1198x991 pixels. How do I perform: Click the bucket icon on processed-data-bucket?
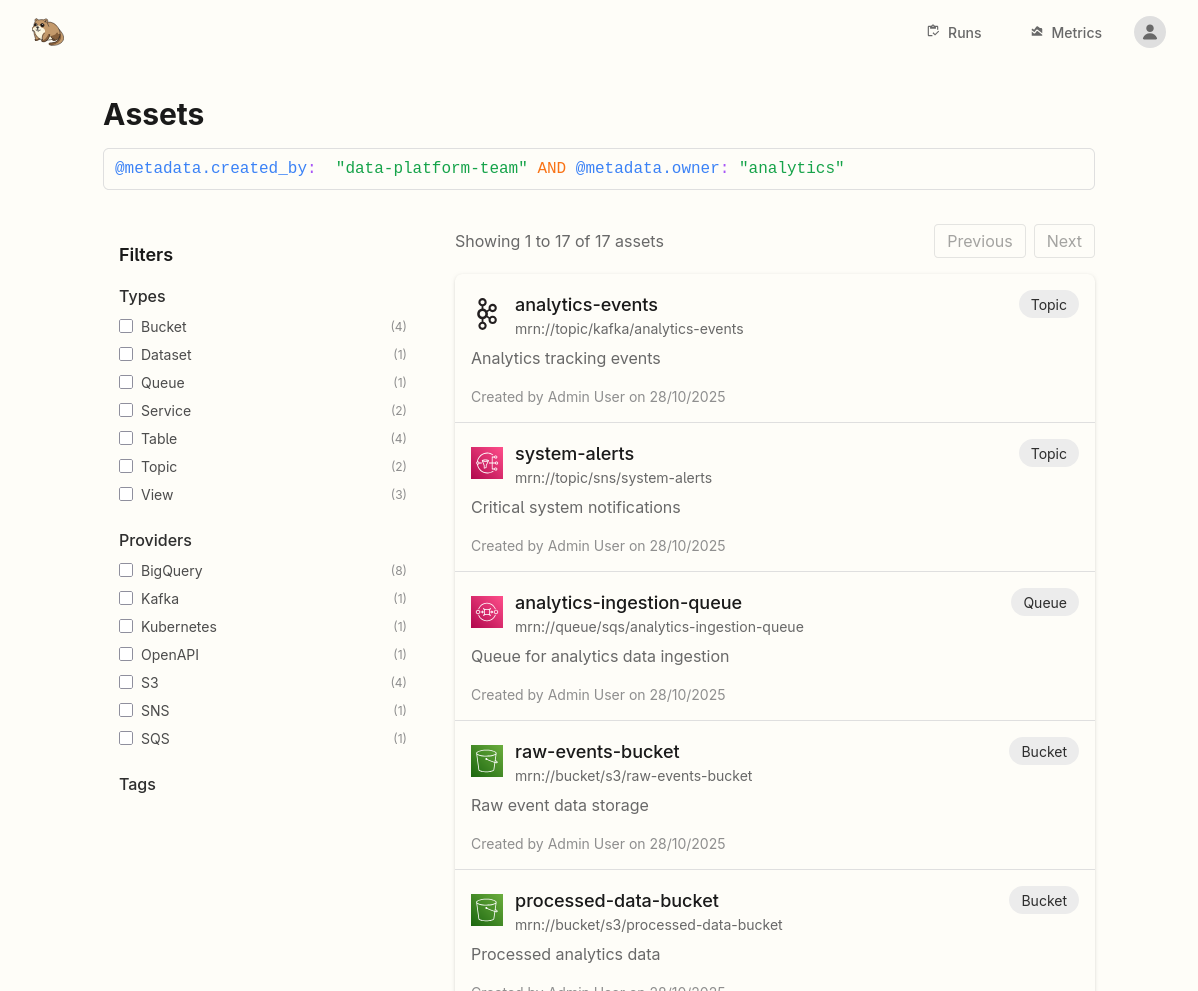click(x=487, y=910)
